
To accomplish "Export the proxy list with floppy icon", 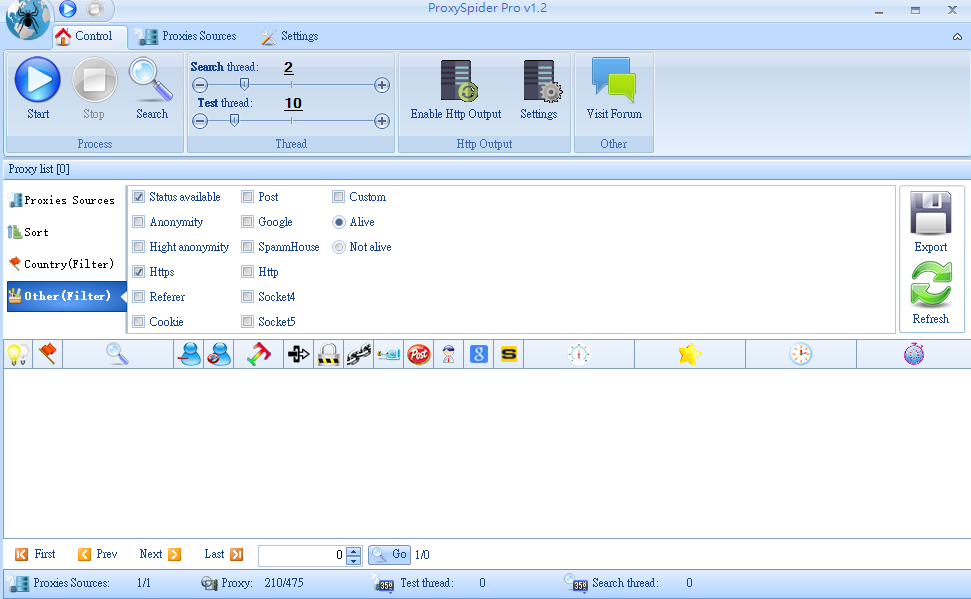I will tap(930, 213).
